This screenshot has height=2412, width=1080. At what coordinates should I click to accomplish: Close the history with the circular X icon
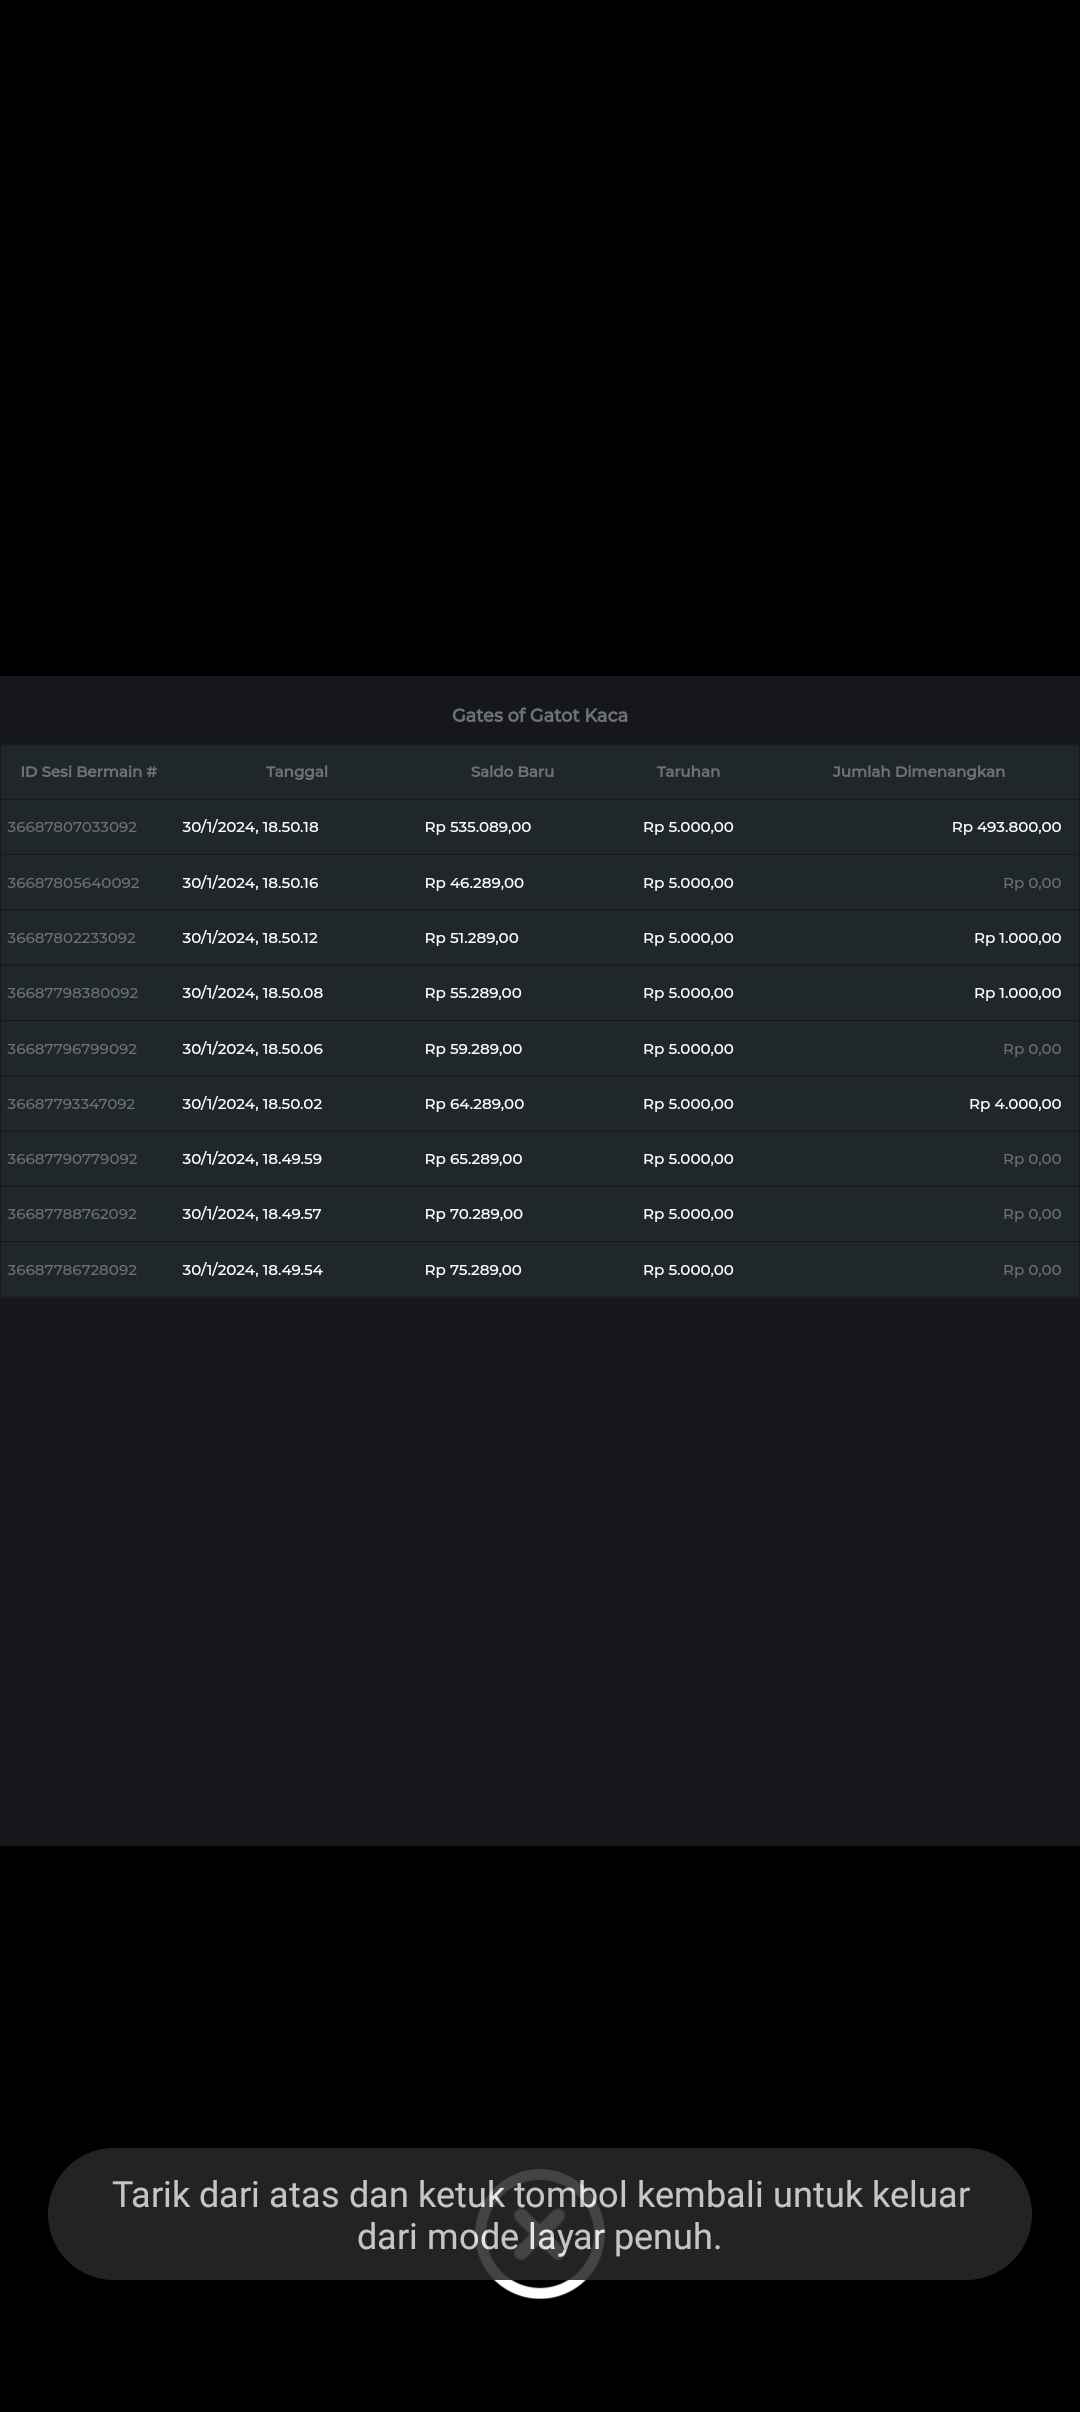(539, 2233)
